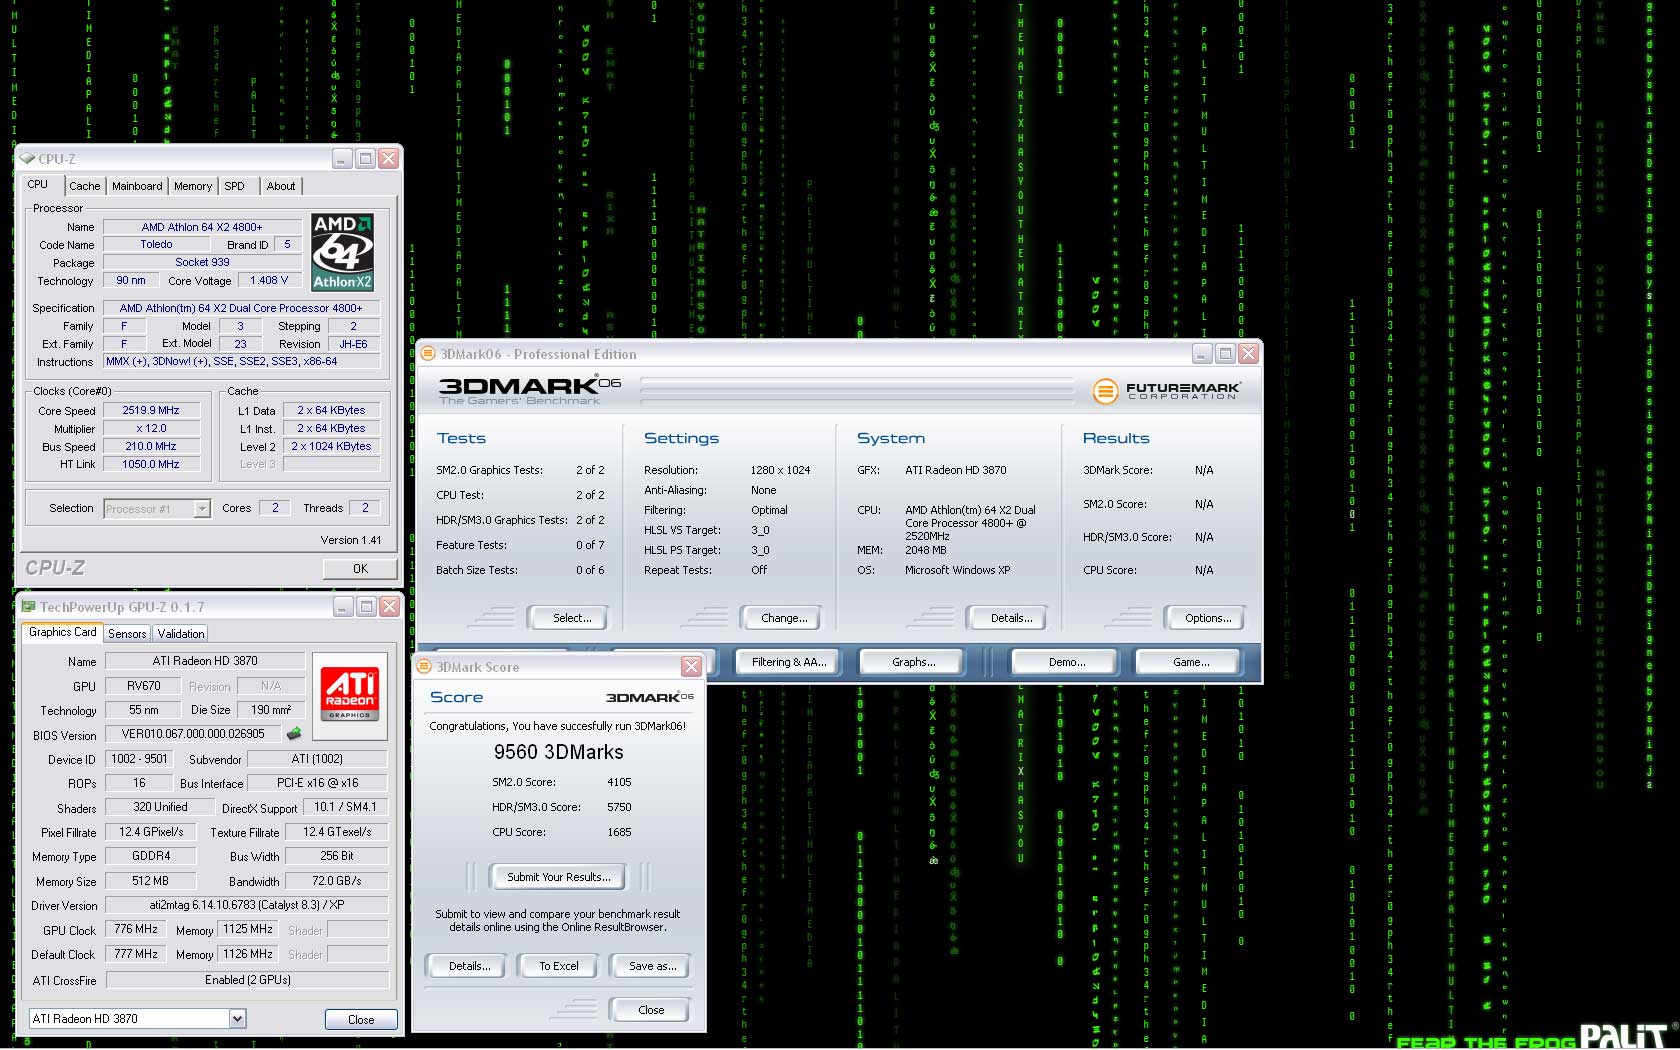Screen dimensions: 1680x1050
Task: Click the ATI CrossFire Enabled (2 GPUs) field
Action: [x=247, y=980]
